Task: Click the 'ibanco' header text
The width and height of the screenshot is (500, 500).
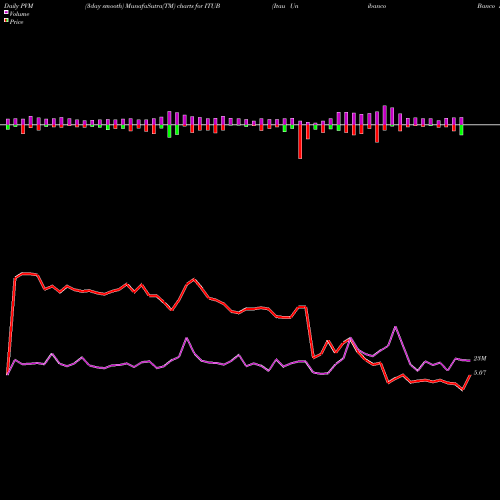Action: (377, 6)
